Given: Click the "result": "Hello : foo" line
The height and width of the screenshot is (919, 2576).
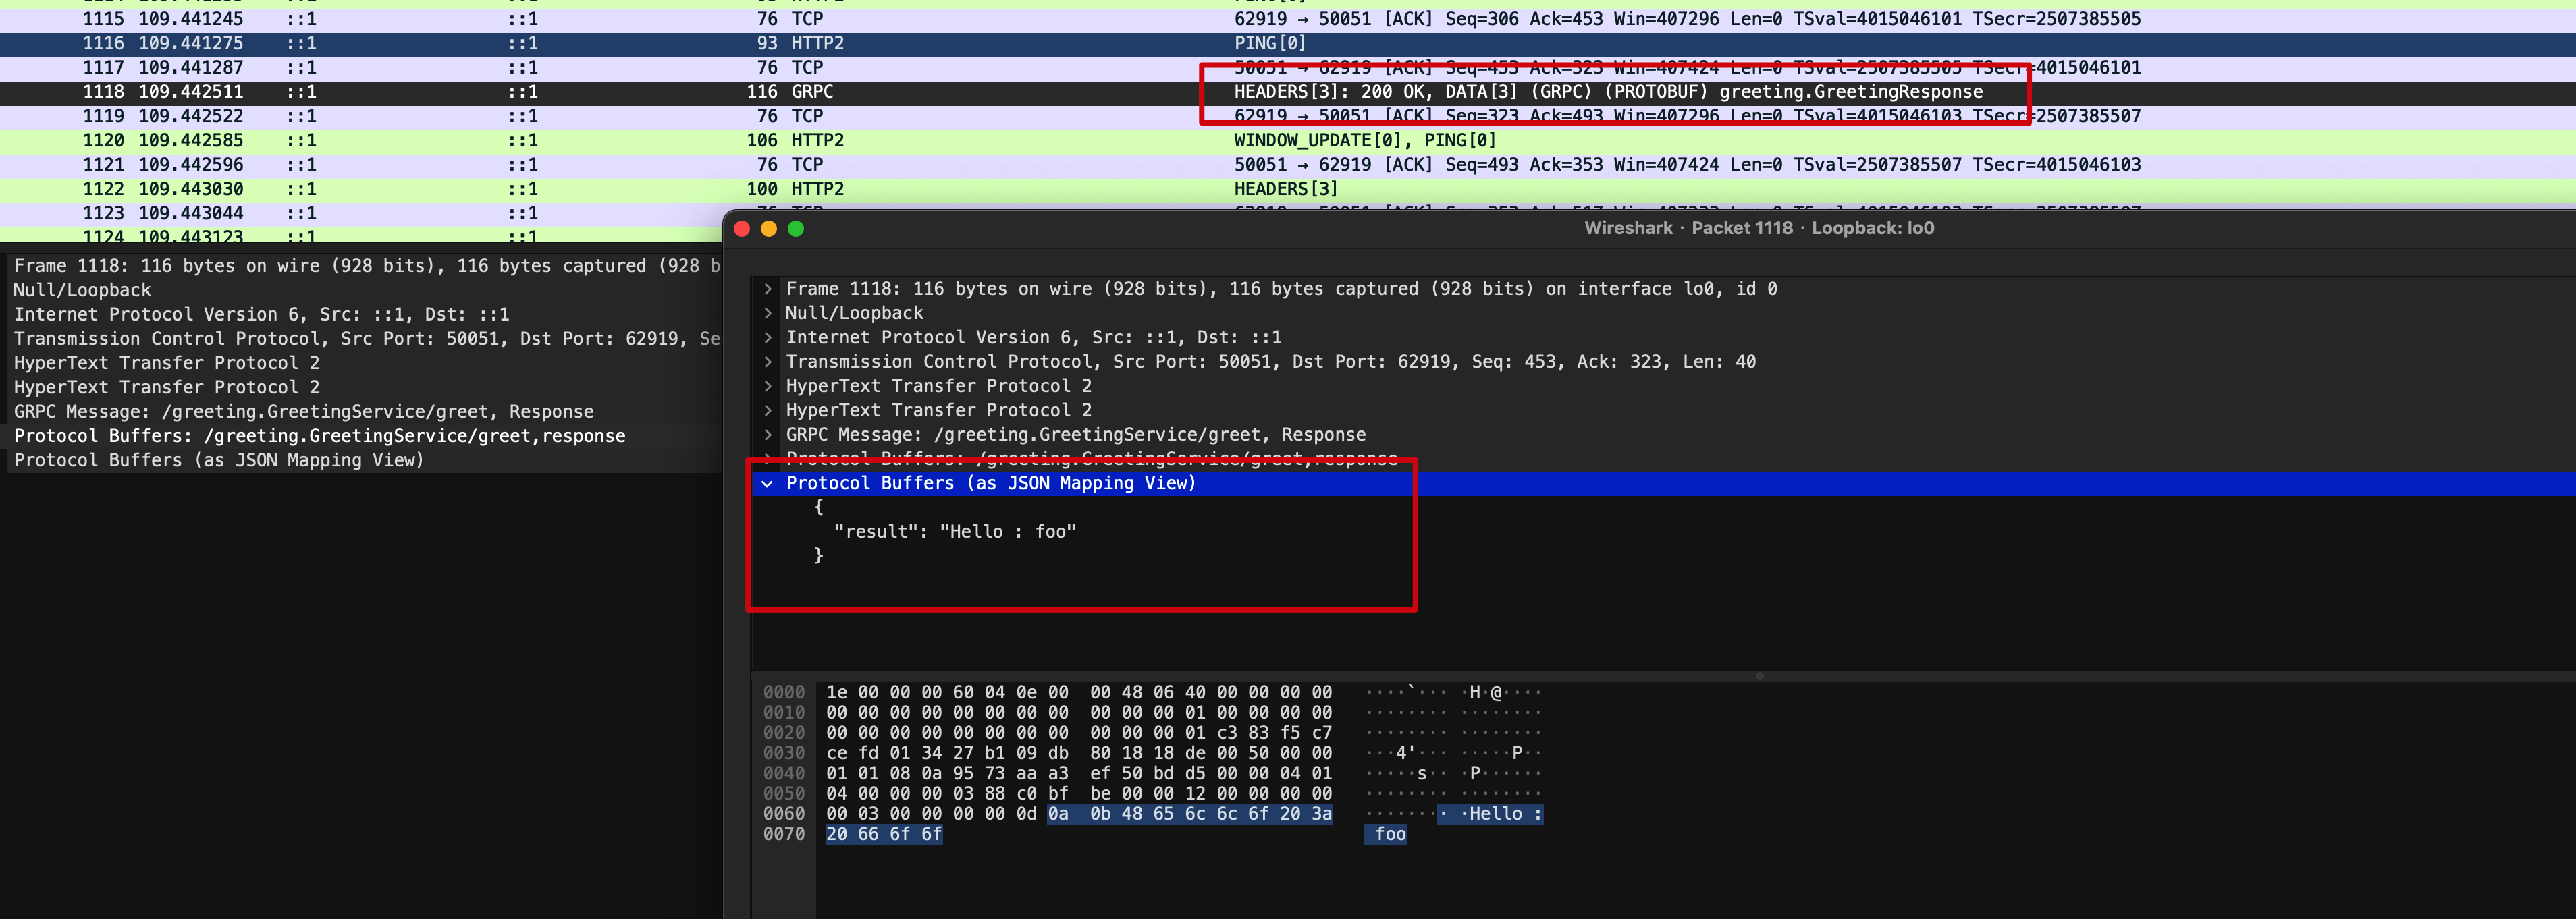Looking at the screenshot, I should click(954, 532).
